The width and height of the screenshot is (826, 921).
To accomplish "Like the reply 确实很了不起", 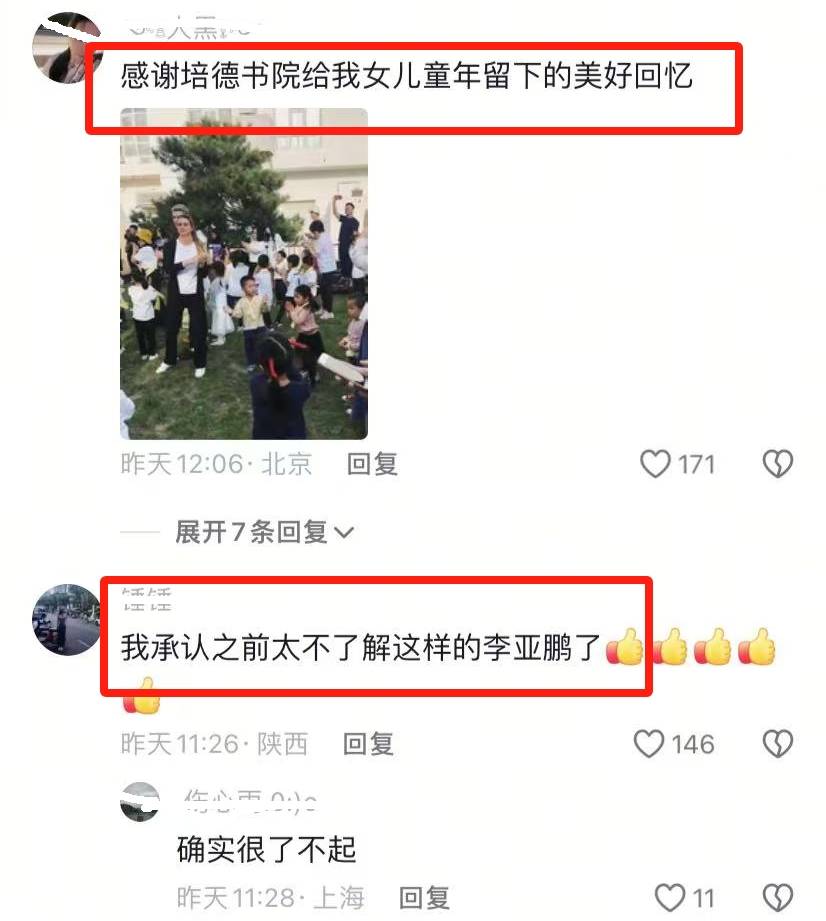I will pyautogui.click(x=670, y=898).
